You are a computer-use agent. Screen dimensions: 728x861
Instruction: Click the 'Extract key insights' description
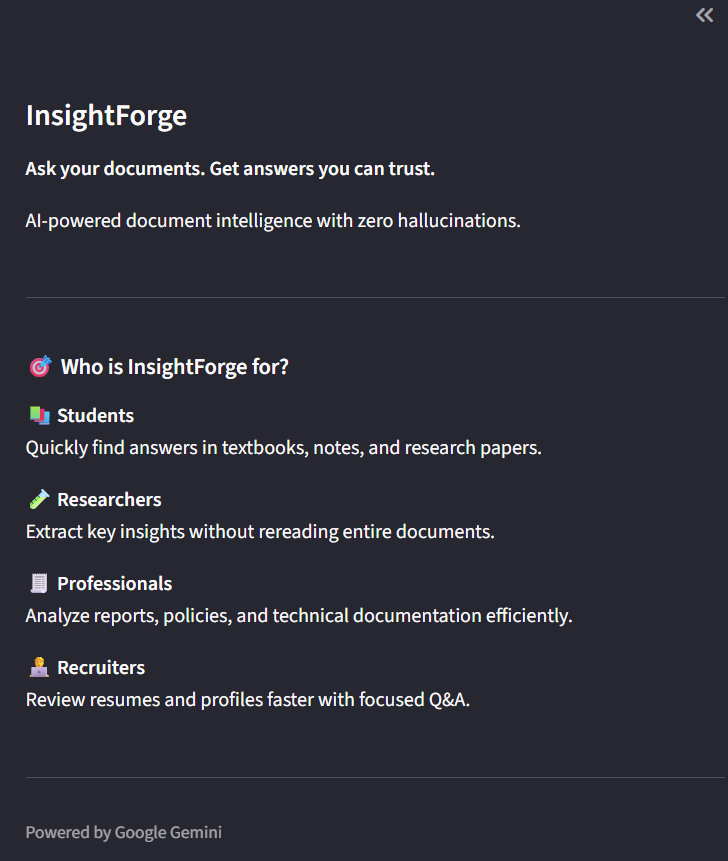pyautogui.click(x=260, y=532)
